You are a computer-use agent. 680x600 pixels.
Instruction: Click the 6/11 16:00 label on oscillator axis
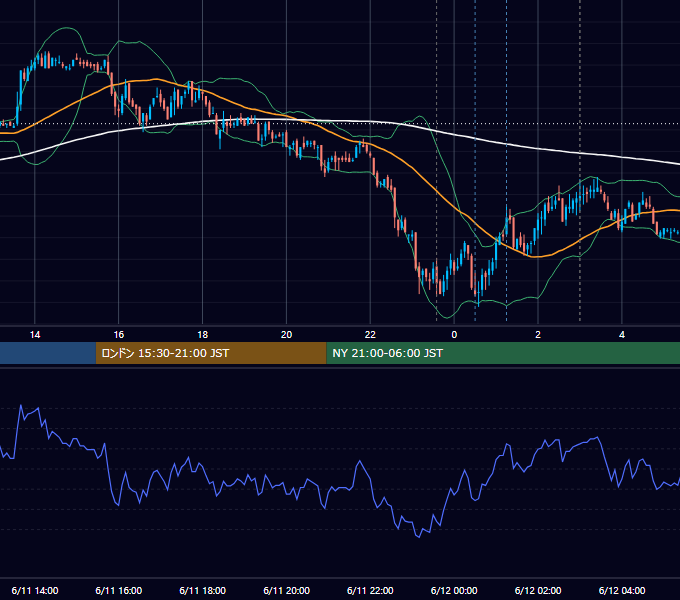click(x=118, y=590)
